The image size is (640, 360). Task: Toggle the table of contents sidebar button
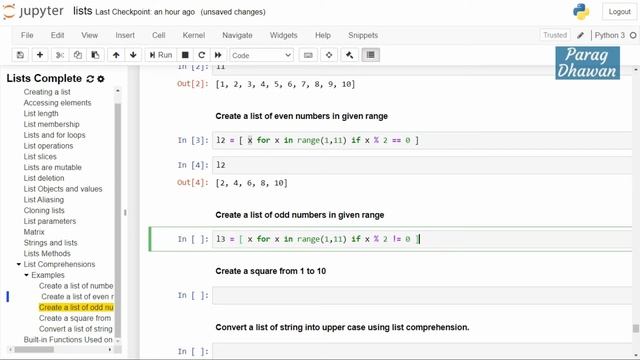371,55
